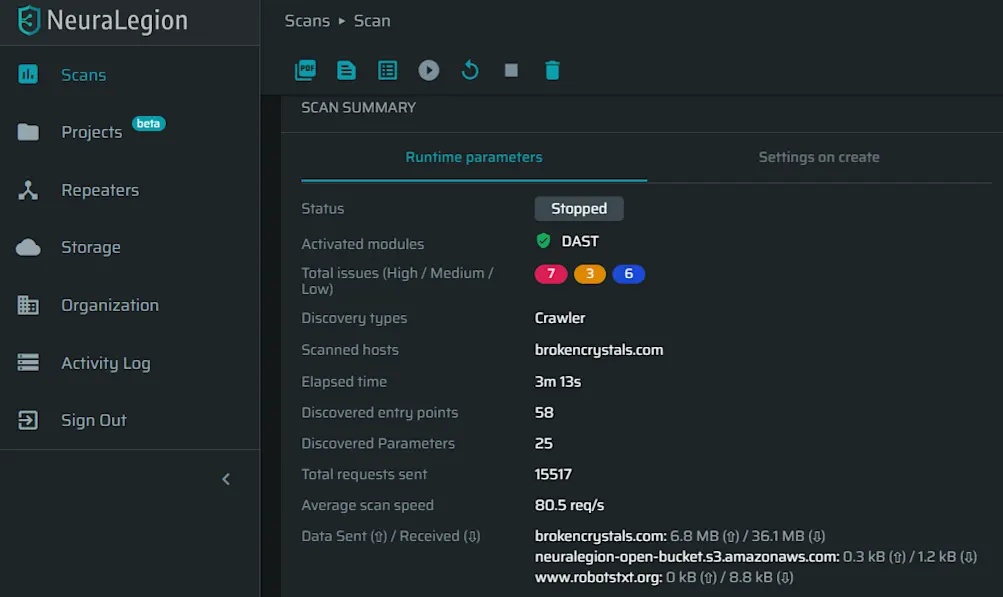The width and height of the screenshot is (1003, 597).
Task: Open the Repeaters section
Action: [101, 190]
